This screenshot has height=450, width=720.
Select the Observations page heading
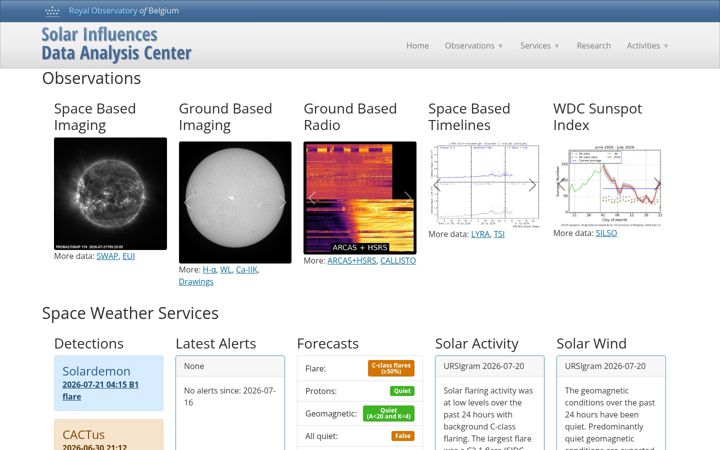point(91,78)
